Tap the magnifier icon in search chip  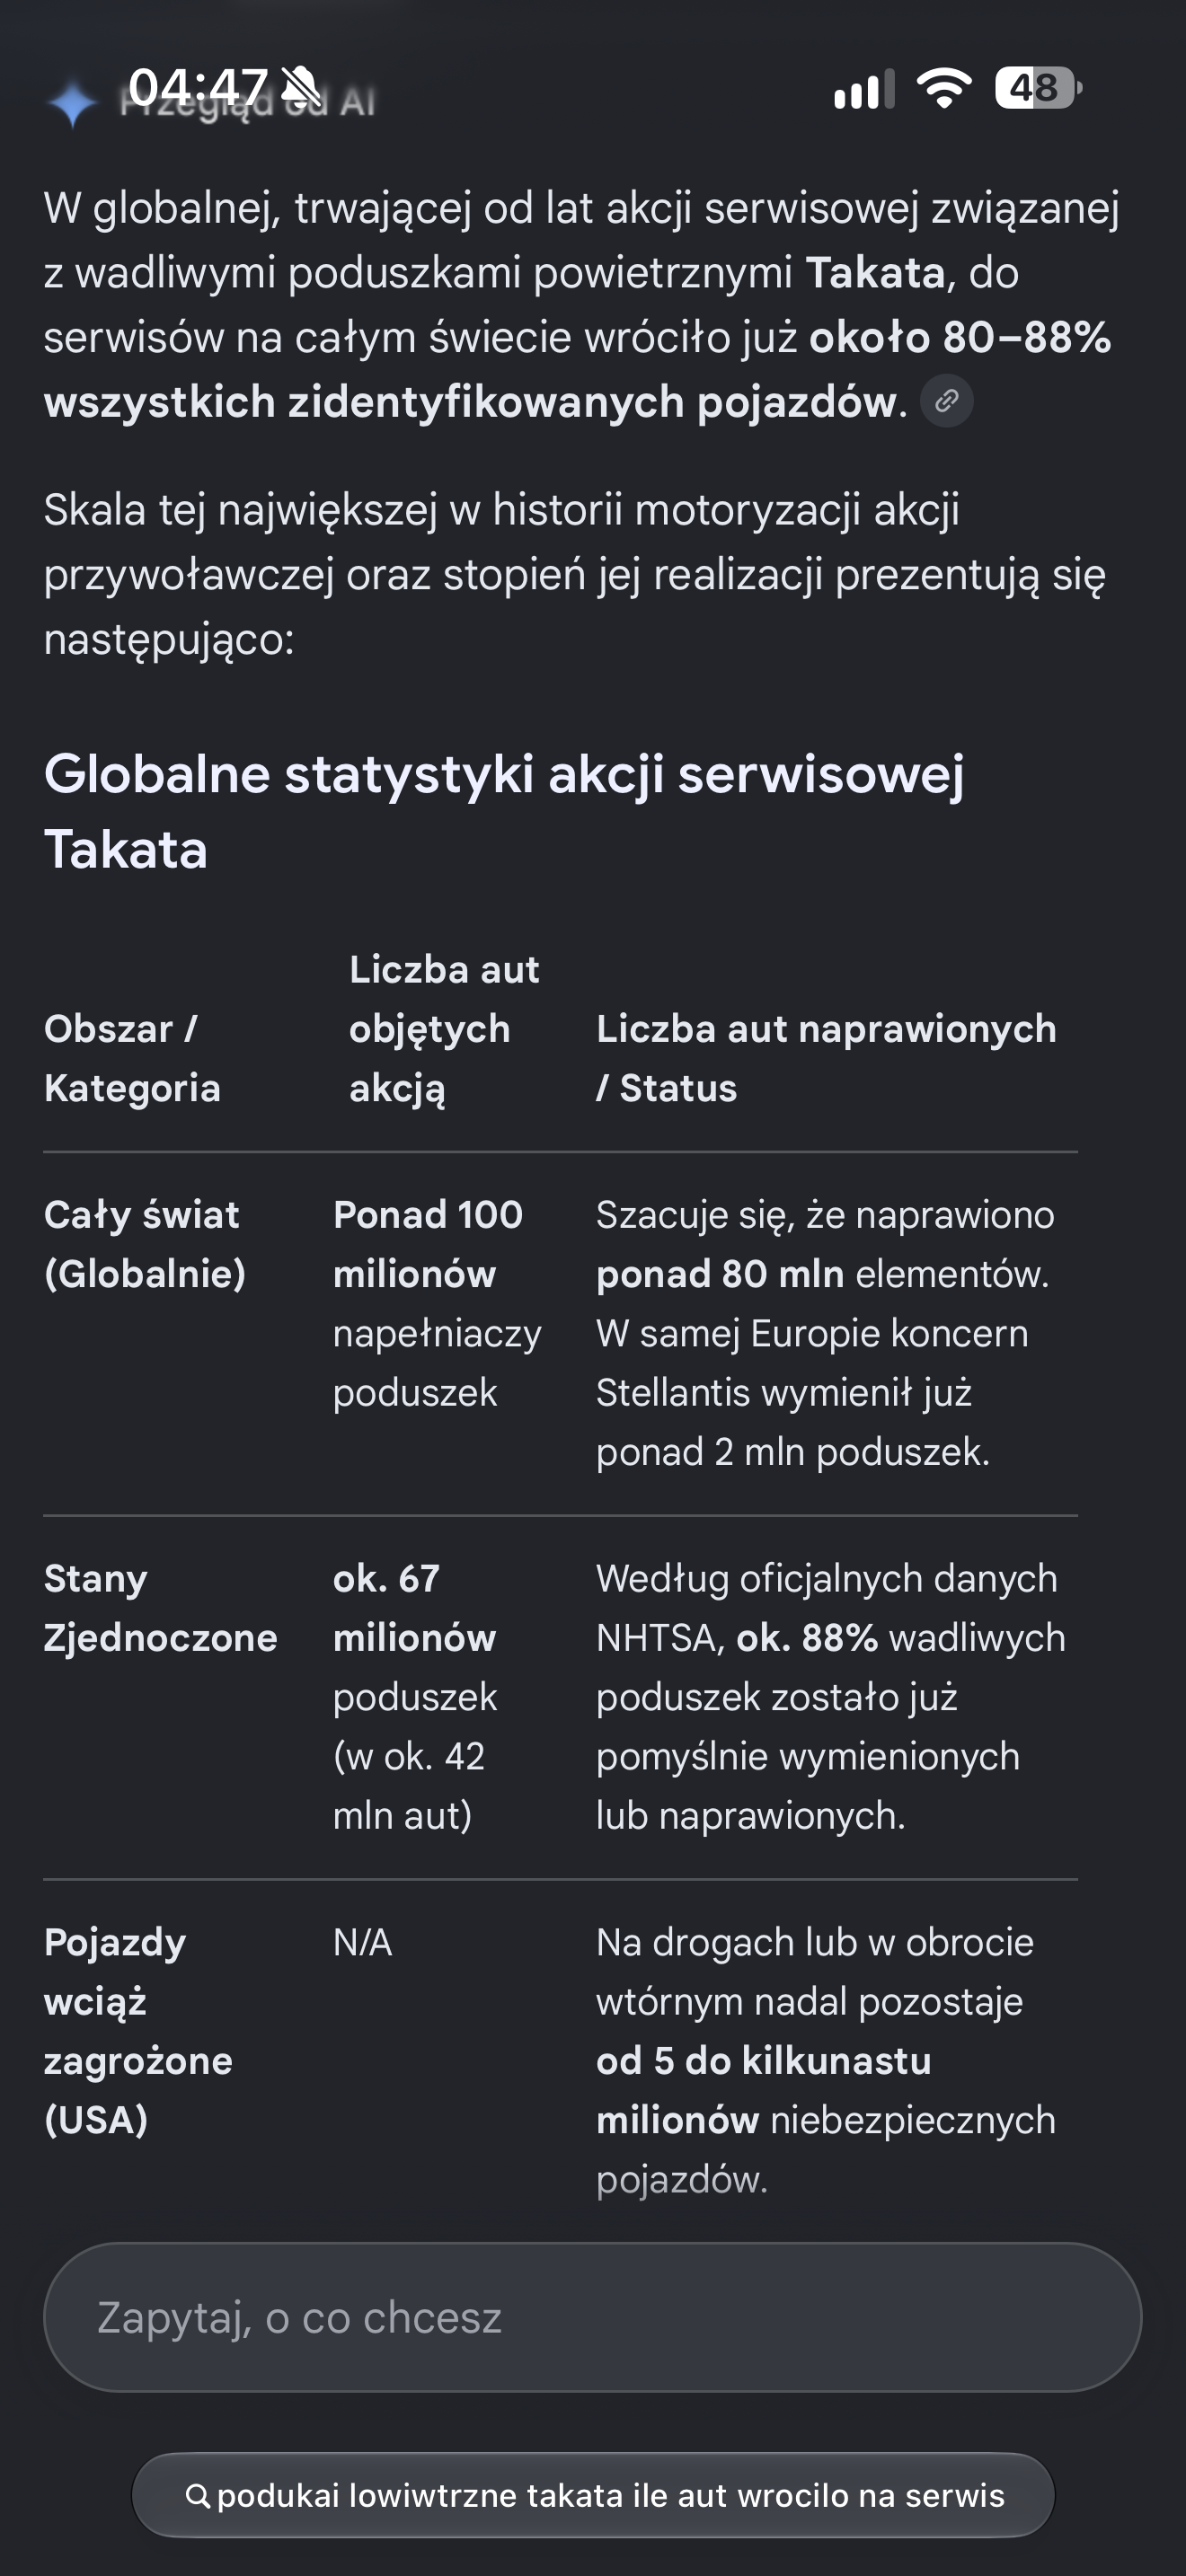click(x=198, y=2496)
